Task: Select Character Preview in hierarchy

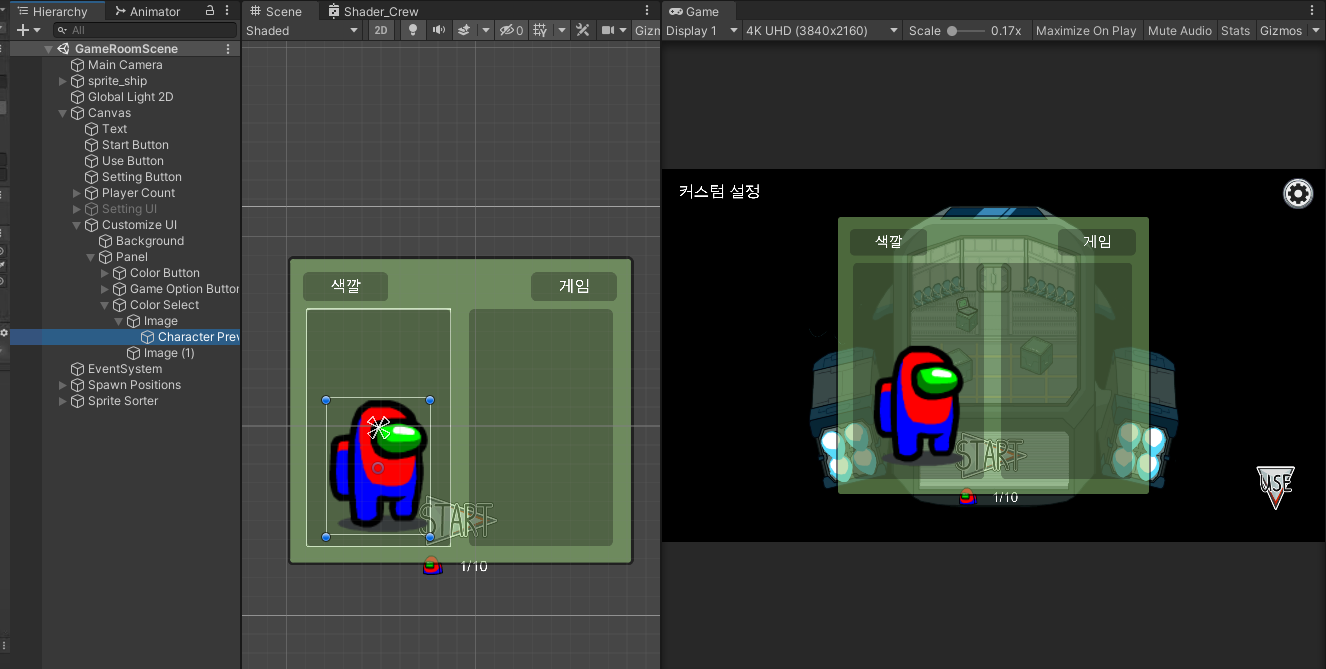Action: point(198,337)
